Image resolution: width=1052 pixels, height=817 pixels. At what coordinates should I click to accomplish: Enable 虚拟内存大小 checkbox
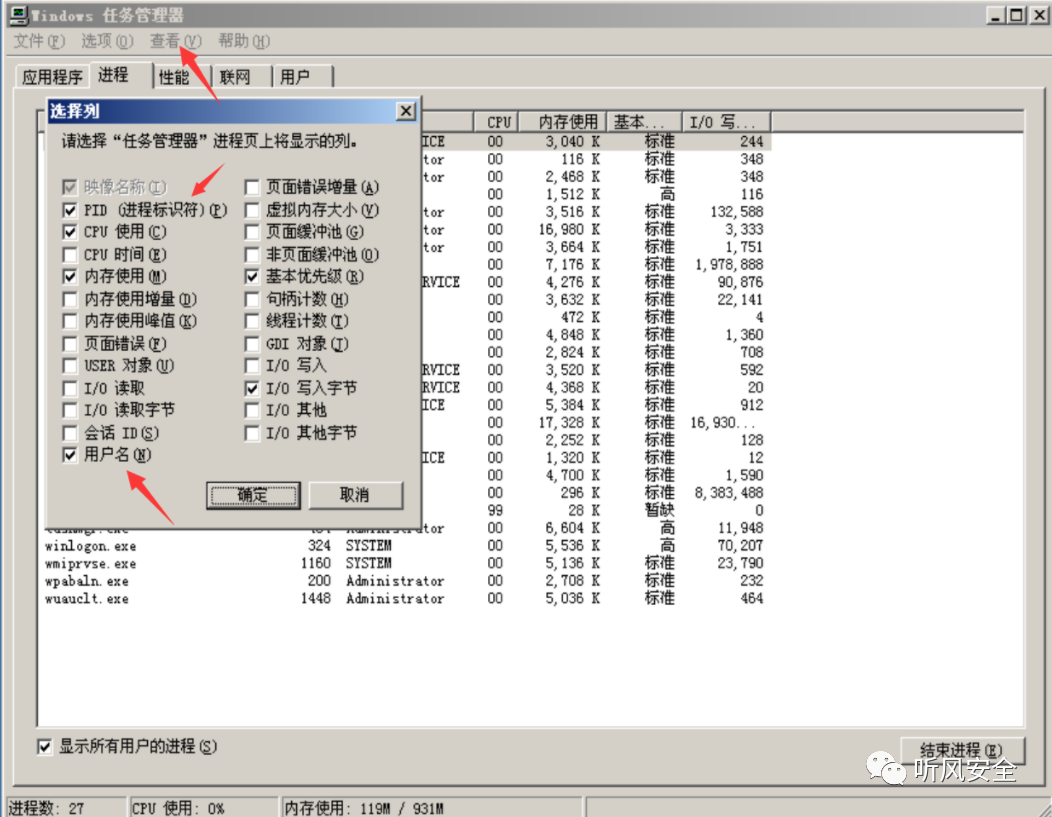pyautogui.click(x=252, y=210)
